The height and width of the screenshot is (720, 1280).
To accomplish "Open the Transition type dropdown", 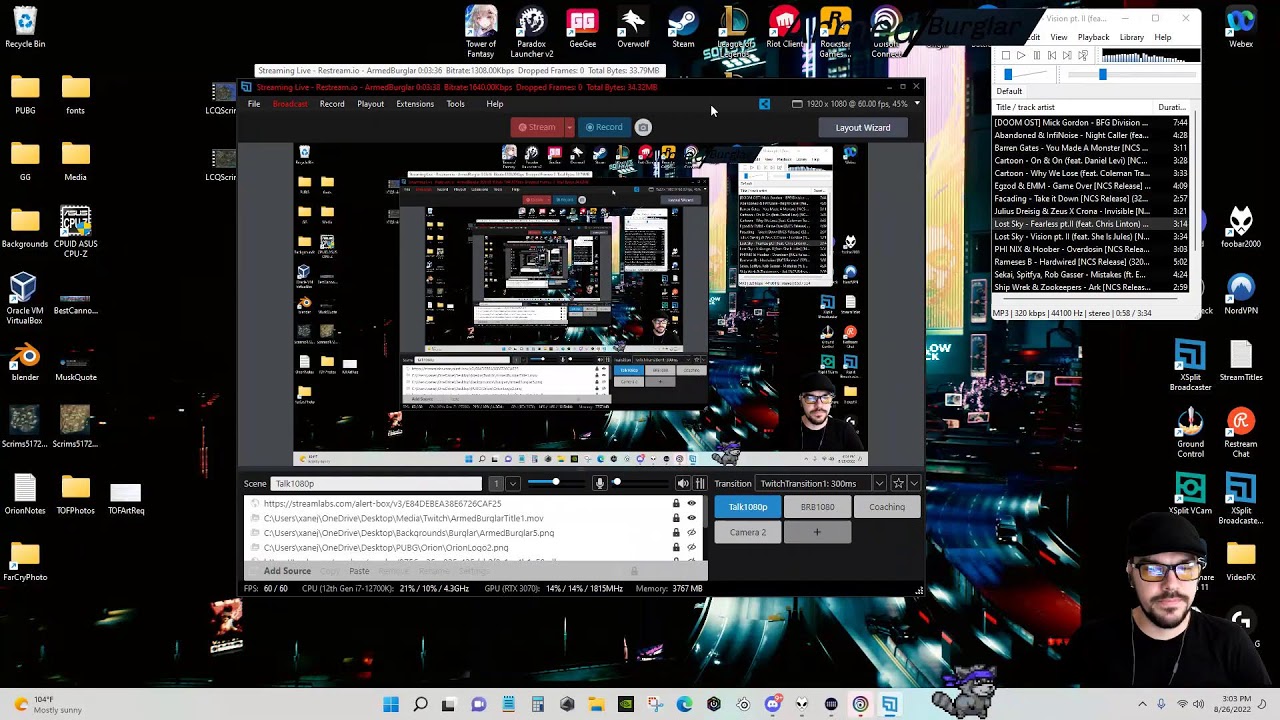I will point(879,484).
